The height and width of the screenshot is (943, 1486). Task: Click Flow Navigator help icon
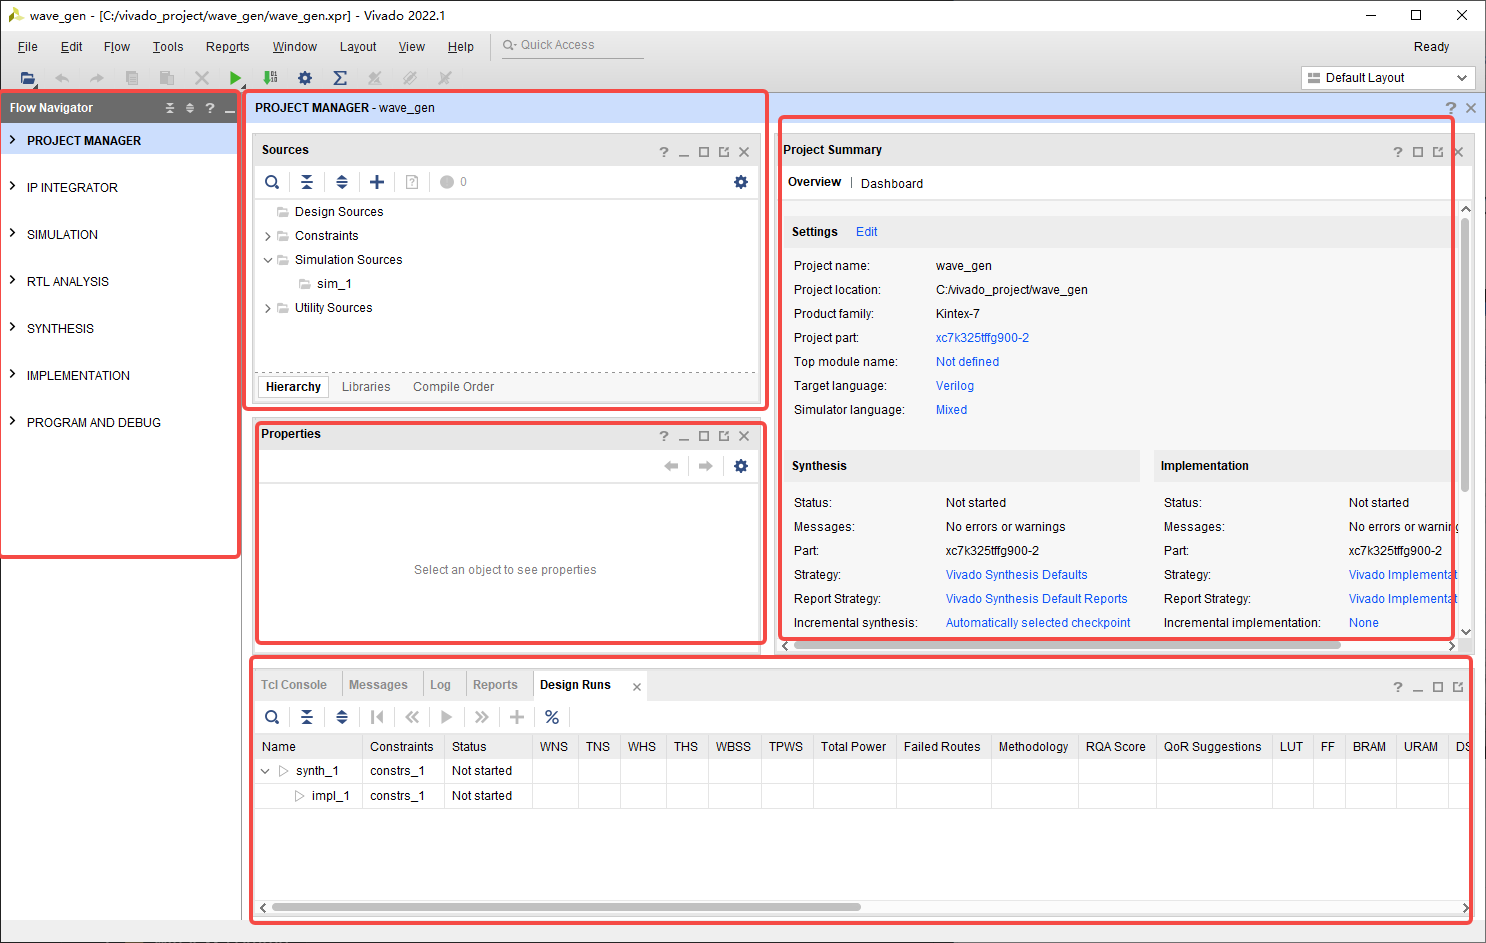pos(210,108)
